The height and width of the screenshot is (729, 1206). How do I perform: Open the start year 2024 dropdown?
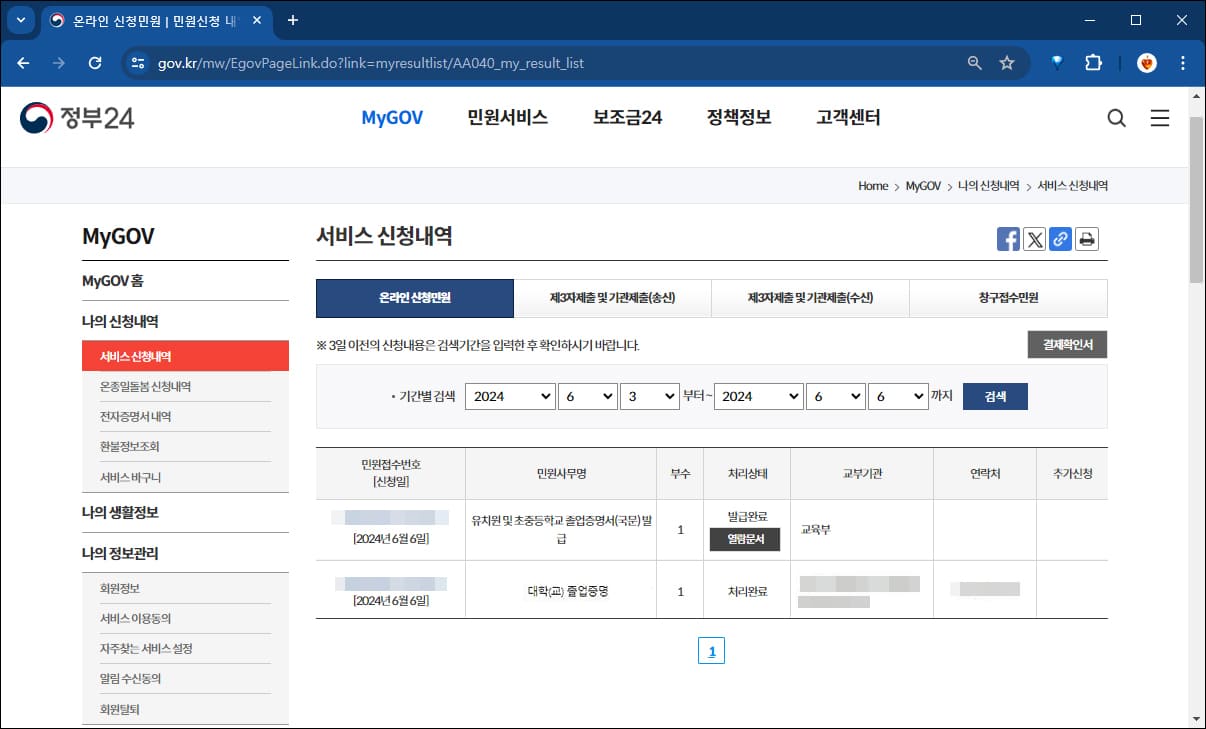510,396
